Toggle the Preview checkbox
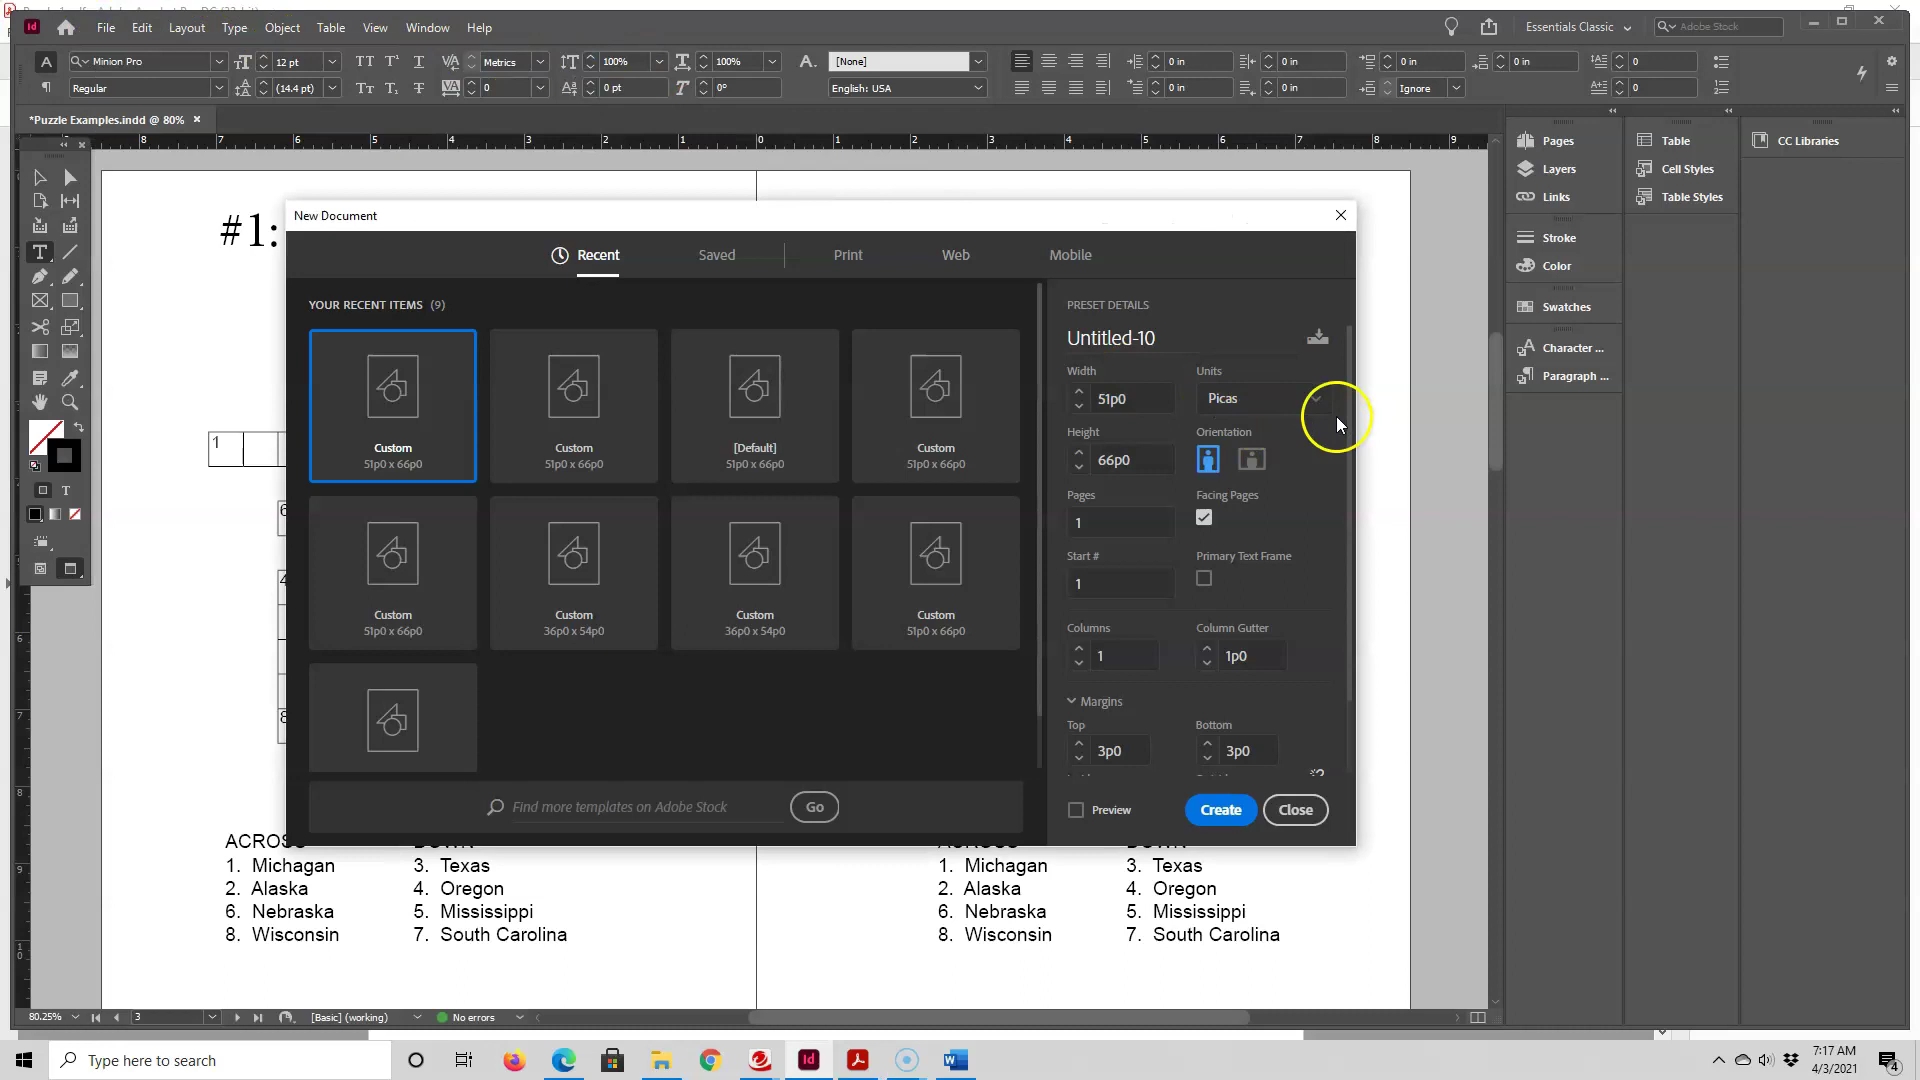Screen dimensions: 1920x1080 point(1075,810)
